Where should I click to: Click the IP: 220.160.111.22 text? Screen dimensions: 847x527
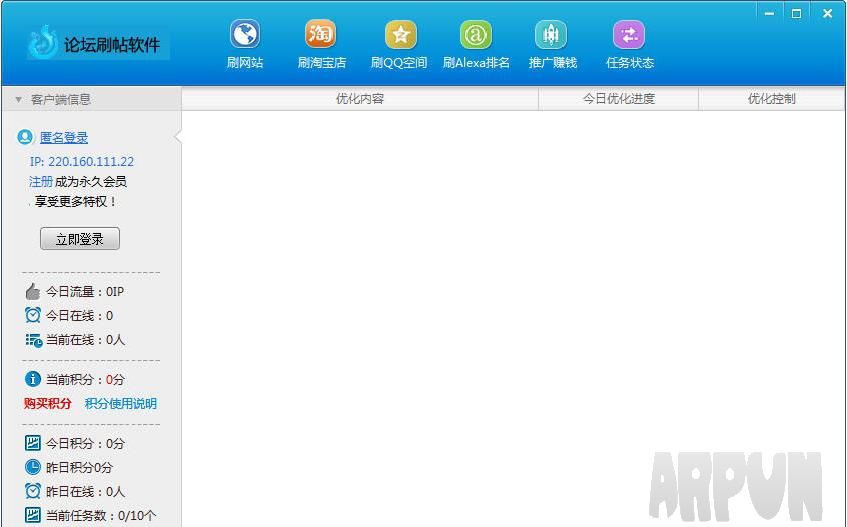82,161
